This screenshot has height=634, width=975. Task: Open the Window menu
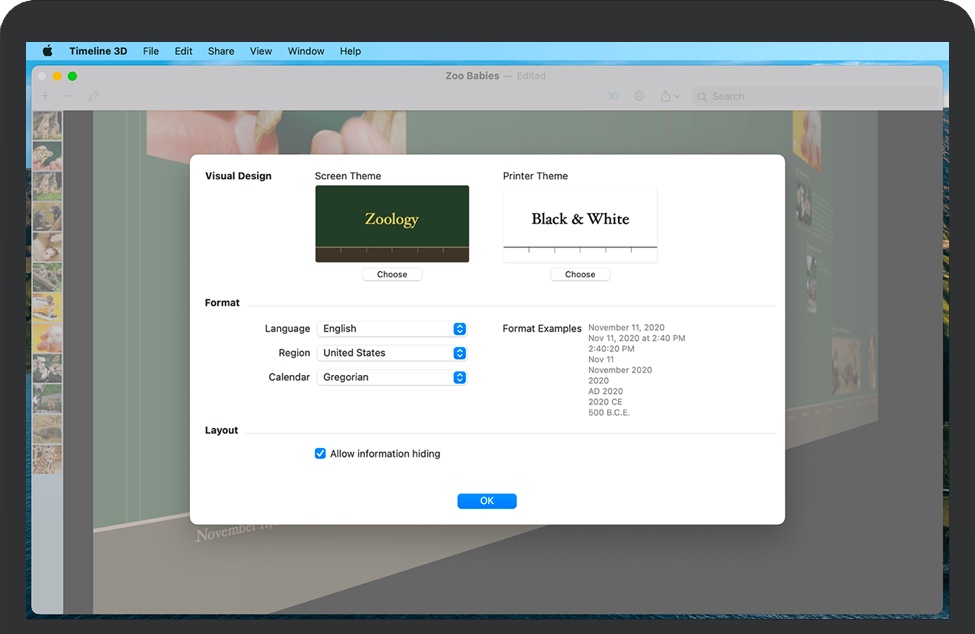(x=305, y=51)
